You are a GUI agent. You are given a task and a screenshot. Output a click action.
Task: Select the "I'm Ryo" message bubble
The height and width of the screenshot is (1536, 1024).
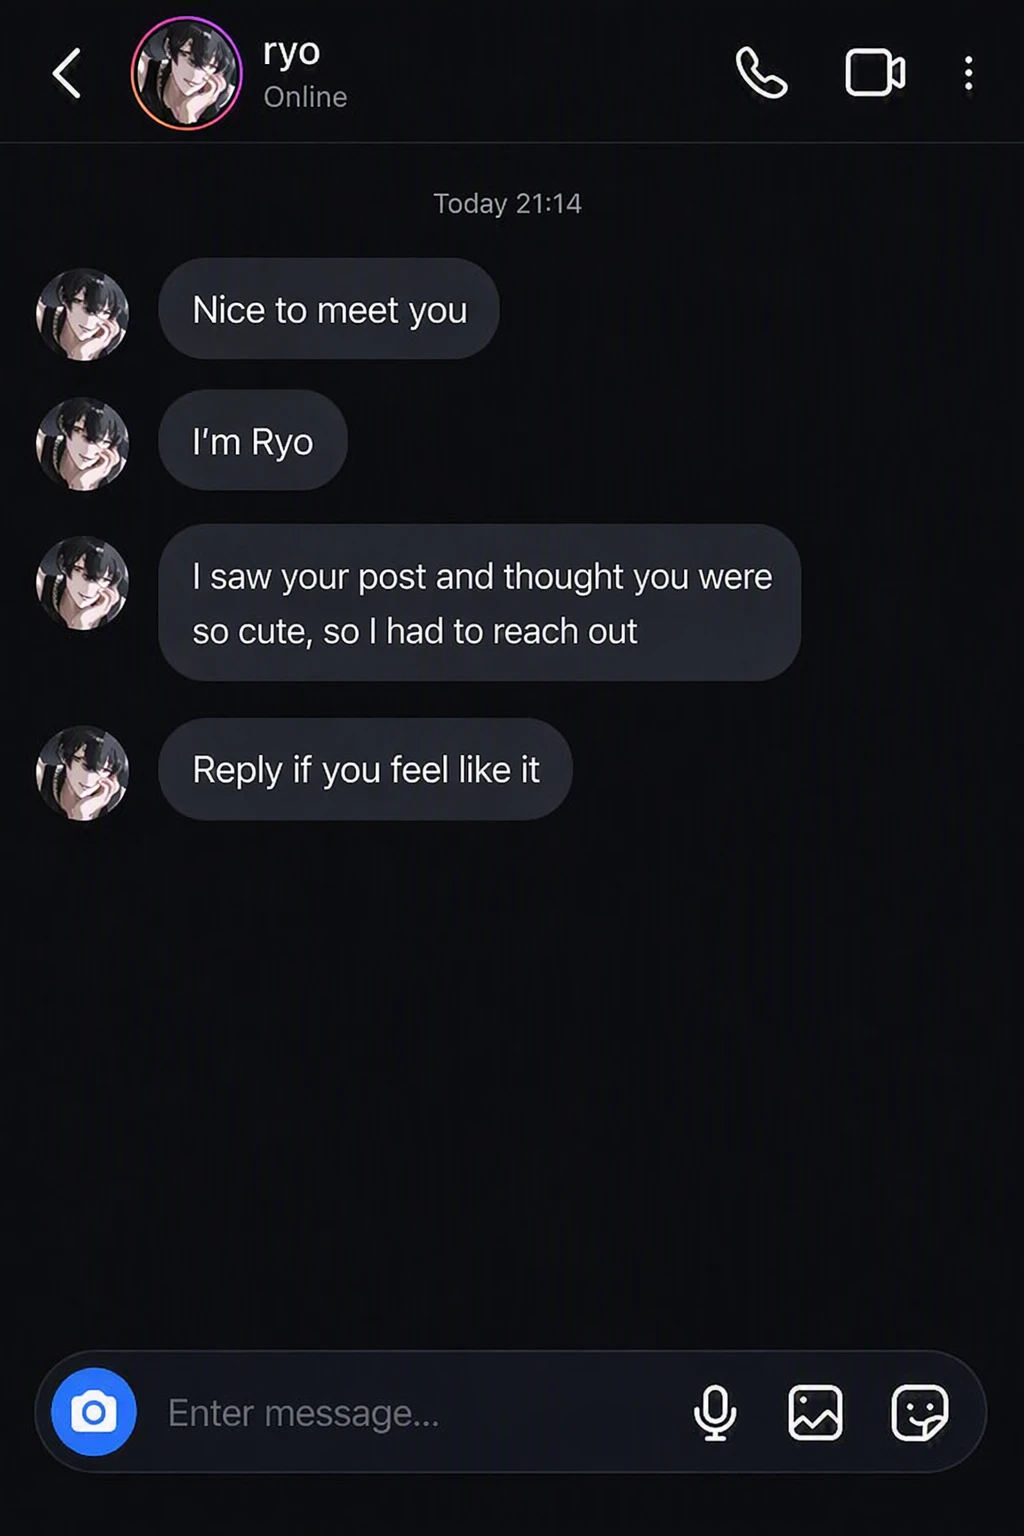tap(253, 441)
